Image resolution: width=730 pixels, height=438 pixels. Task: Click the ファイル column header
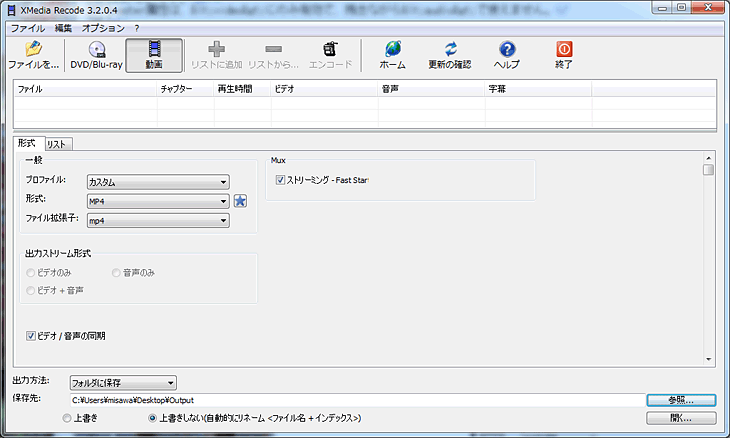click(85, 88)
